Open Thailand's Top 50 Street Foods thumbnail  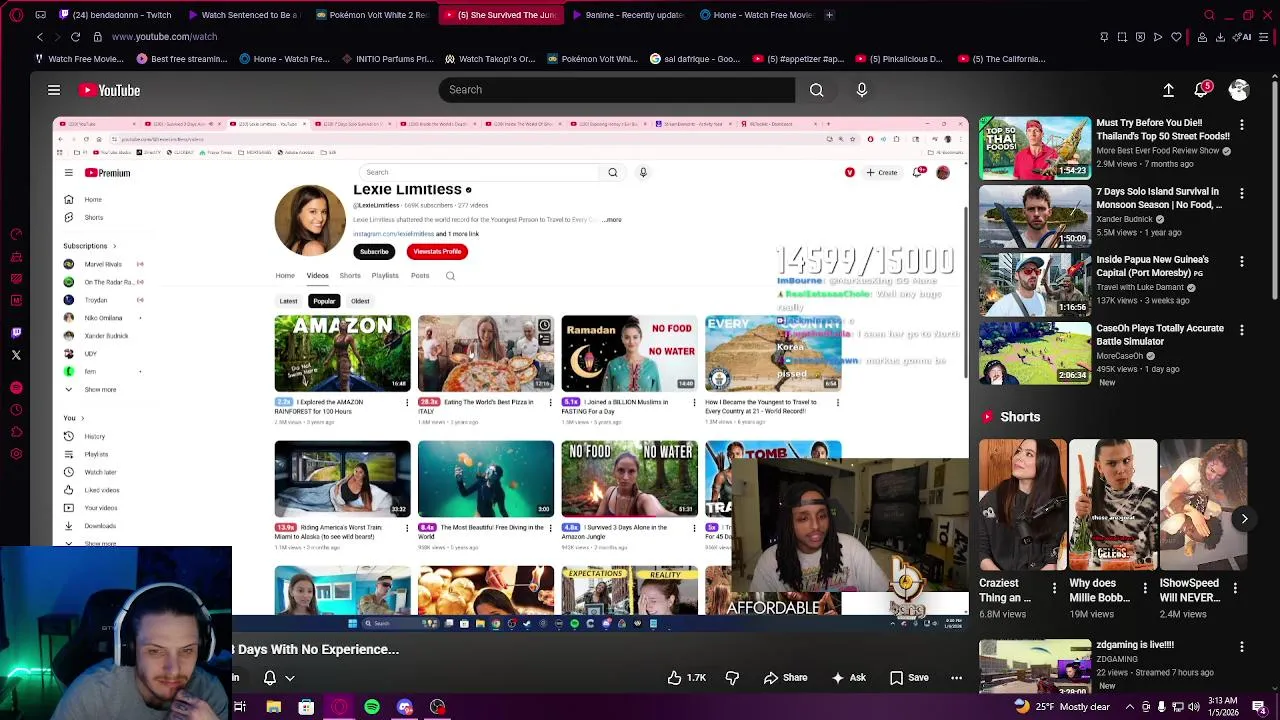(x=1035, y=148)
